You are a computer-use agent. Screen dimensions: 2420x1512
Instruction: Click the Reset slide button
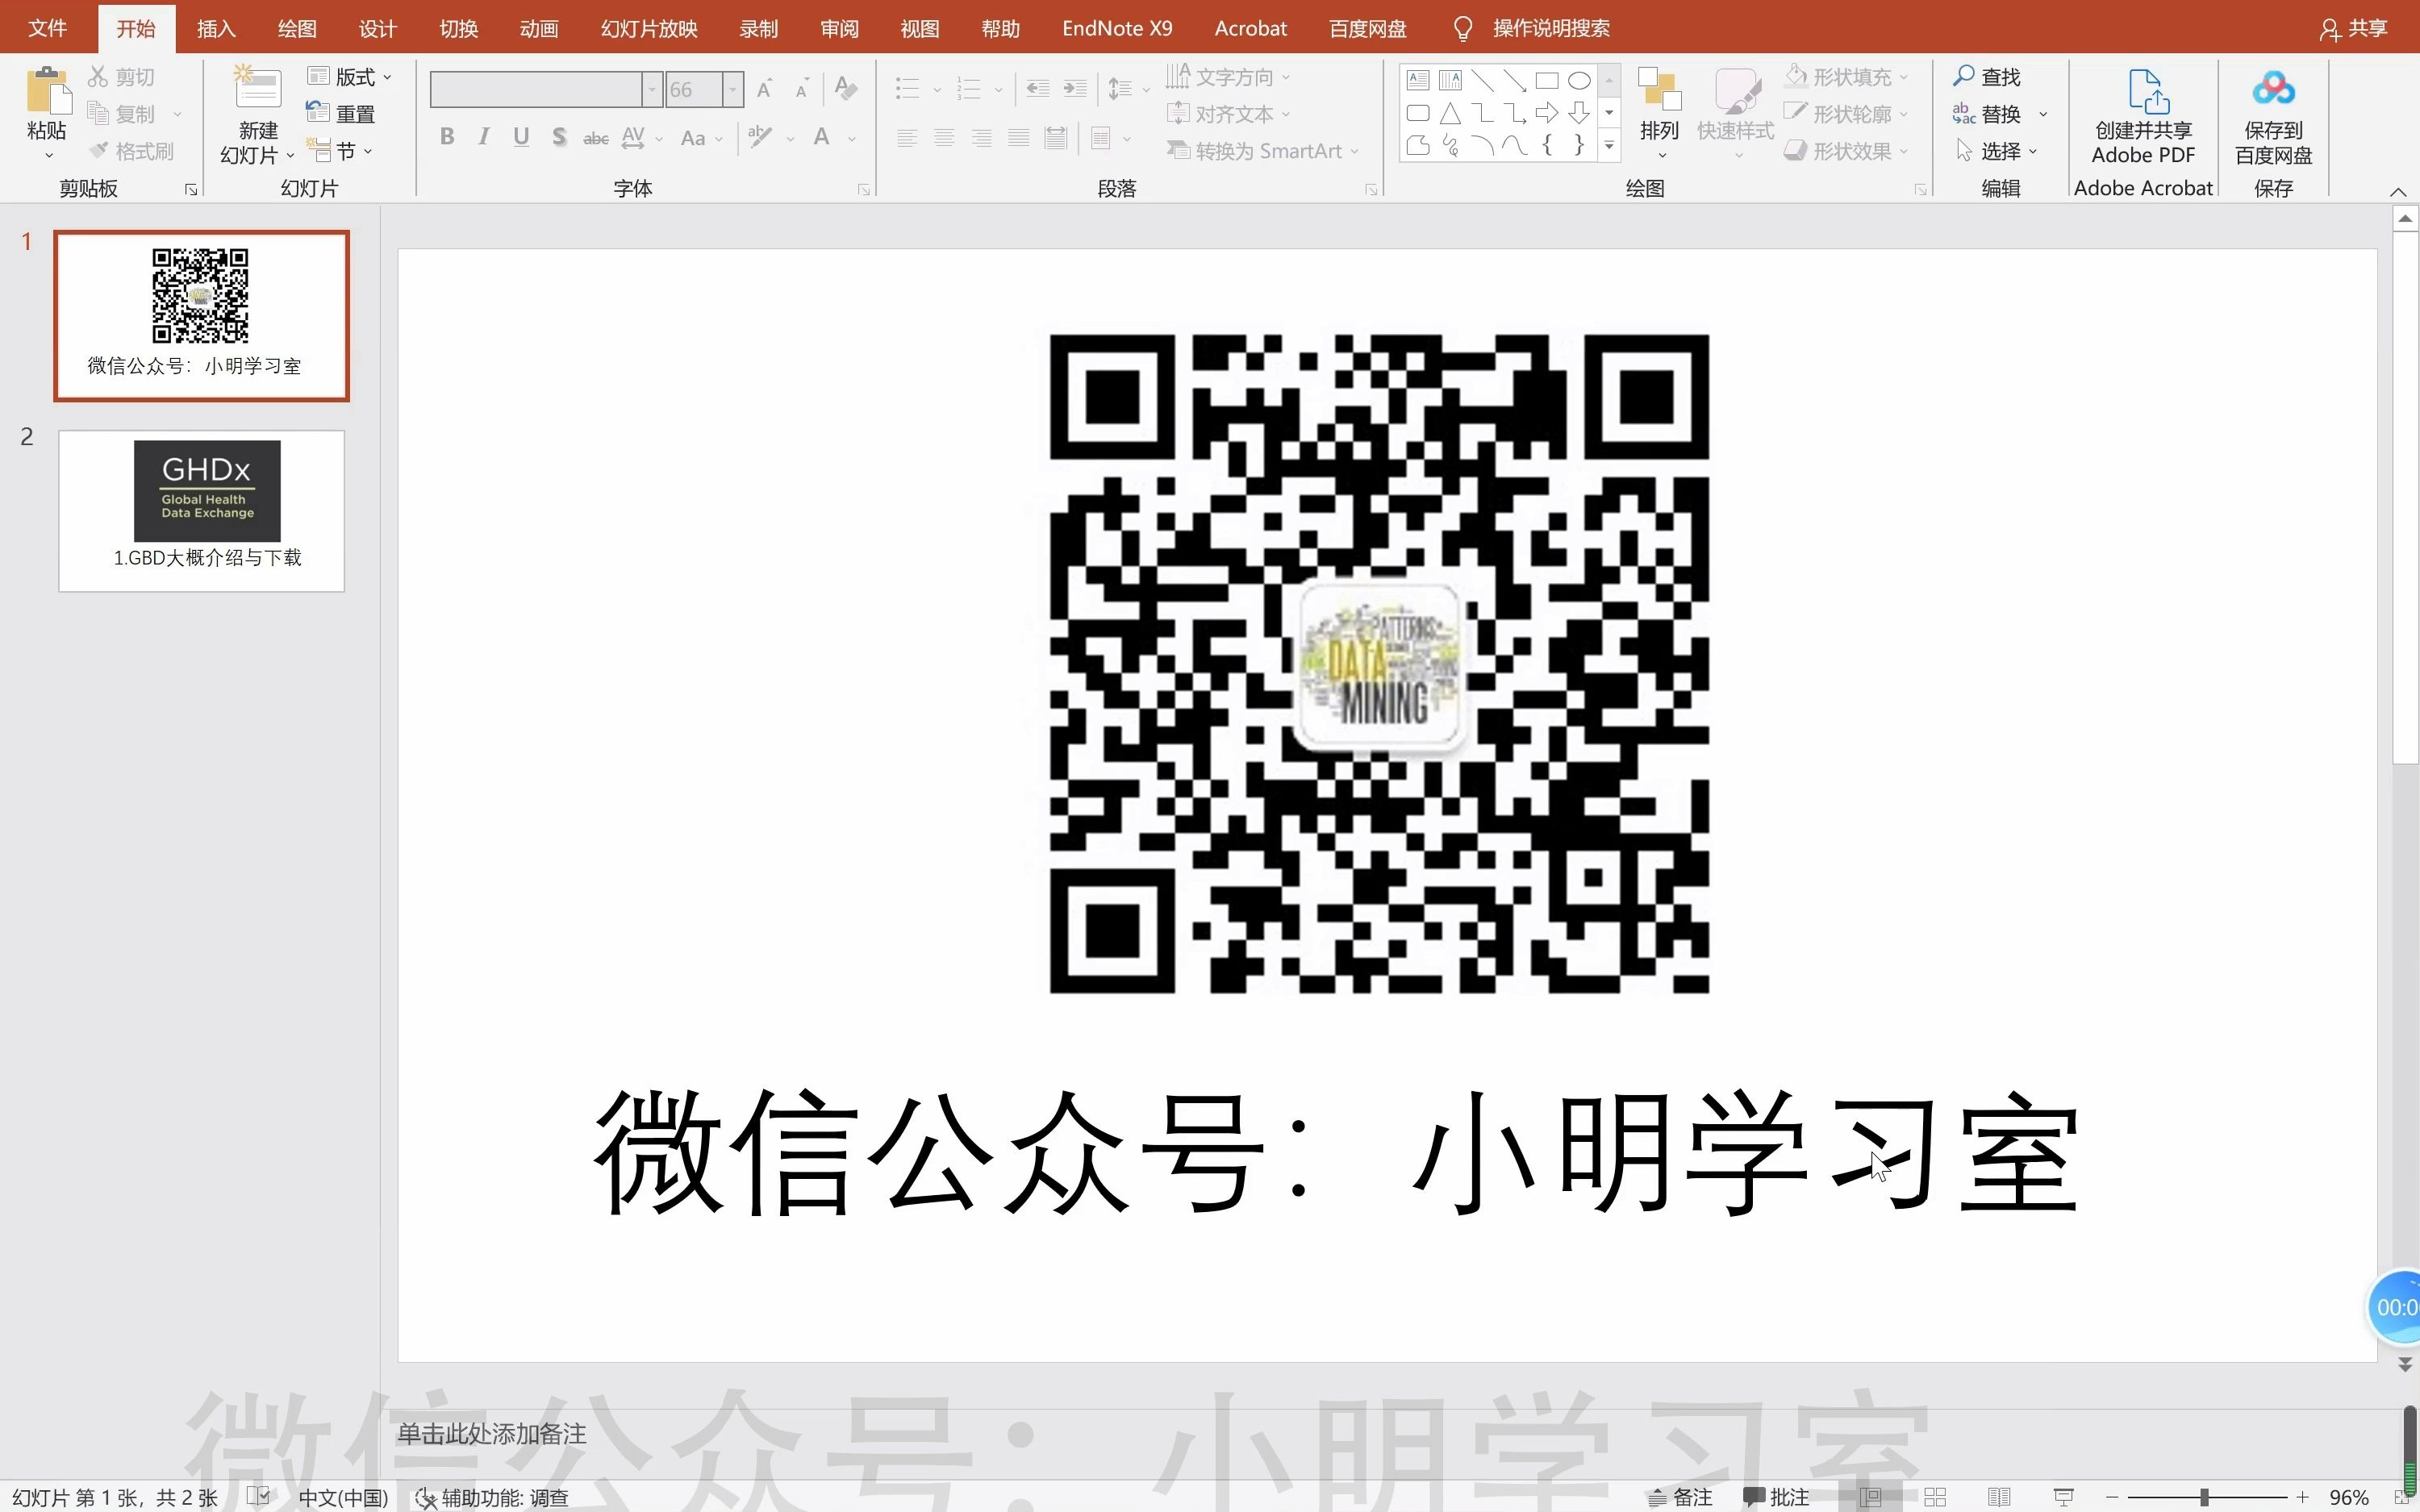click(341, 114)
